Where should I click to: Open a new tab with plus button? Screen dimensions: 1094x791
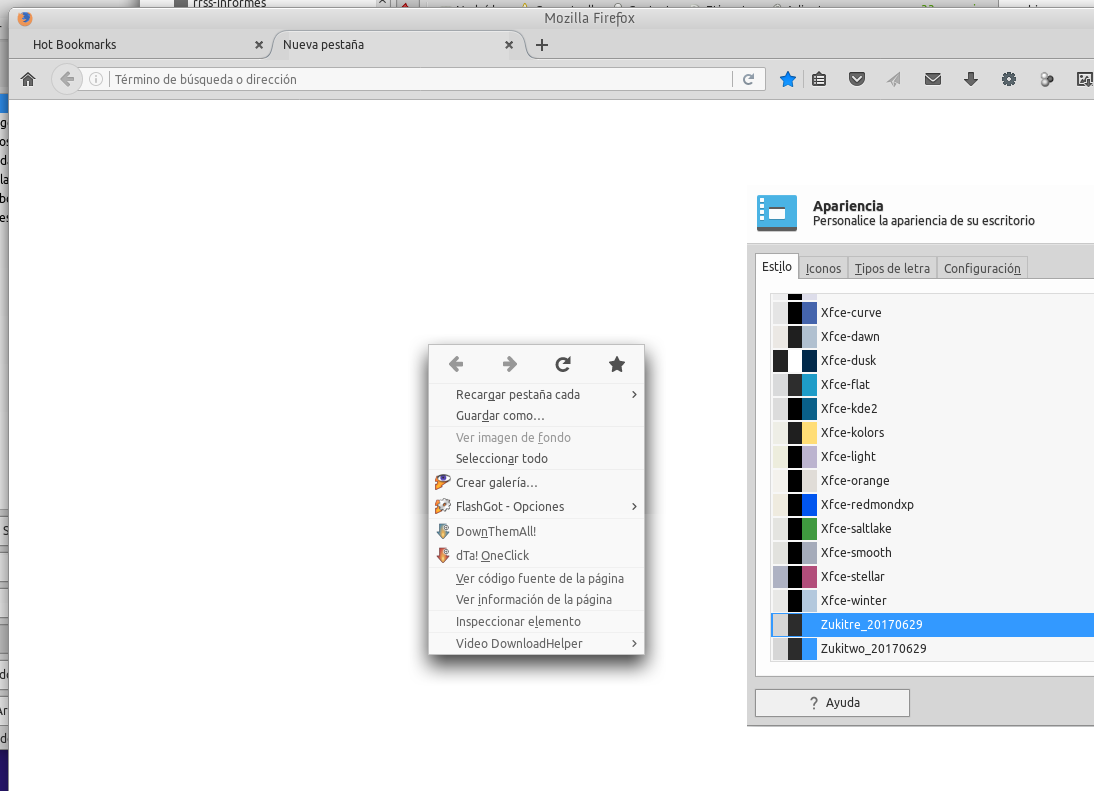coord(541,45)
